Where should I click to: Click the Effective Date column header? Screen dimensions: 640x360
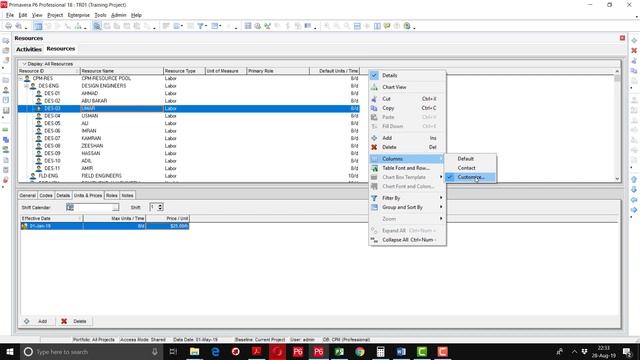[x=52, y=219]
